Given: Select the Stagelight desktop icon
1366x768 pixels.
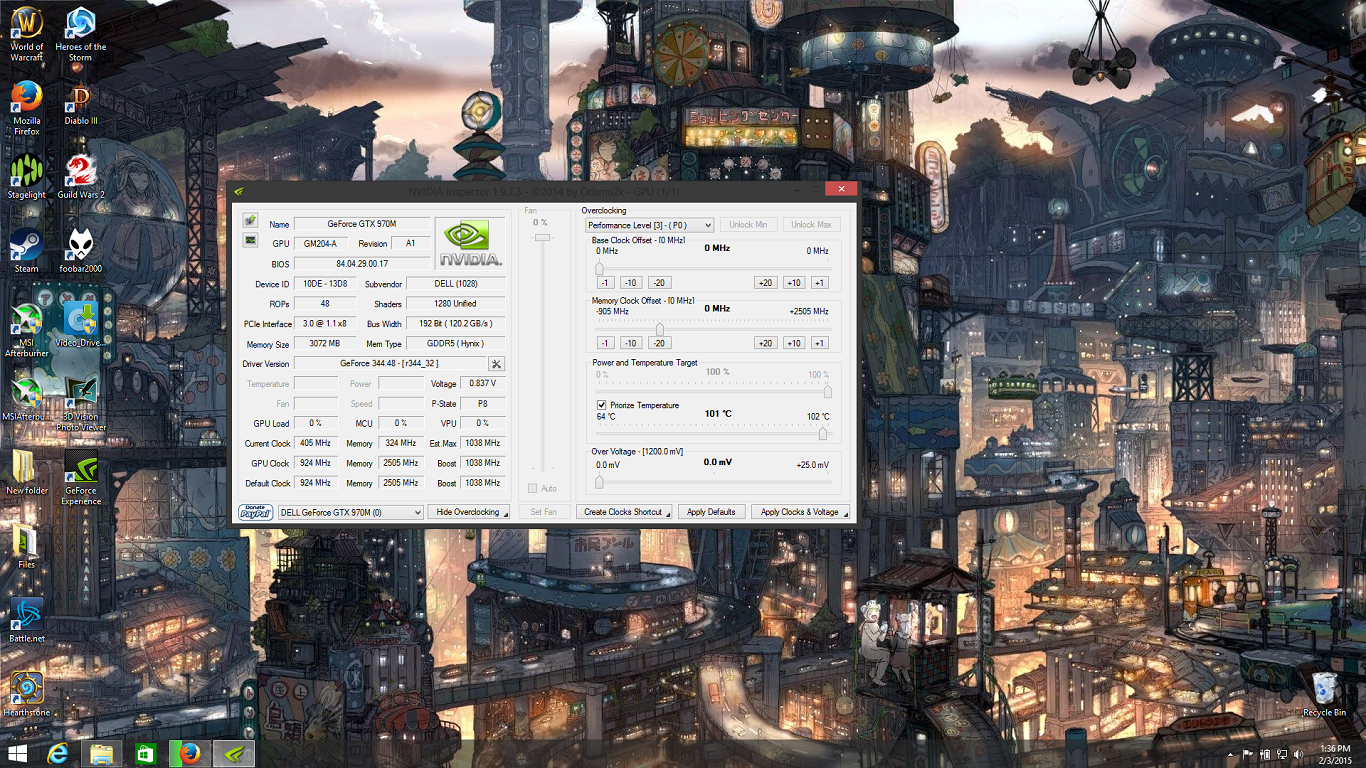Looking at the screenshot, I should [27, 178].
